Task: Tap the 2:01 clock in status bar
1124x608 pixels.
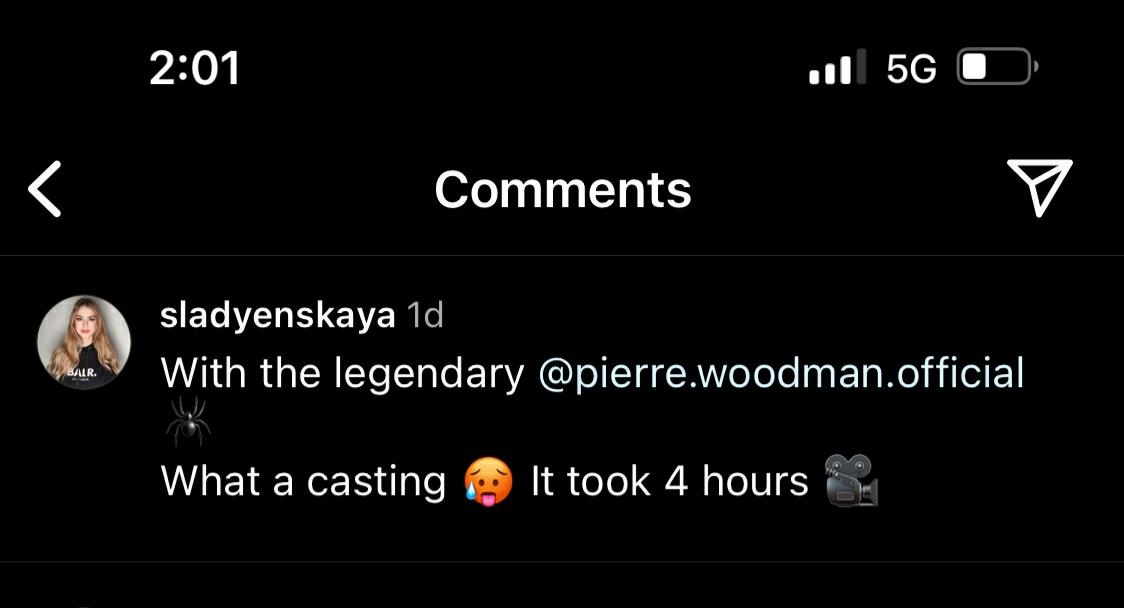Action: 194,68
